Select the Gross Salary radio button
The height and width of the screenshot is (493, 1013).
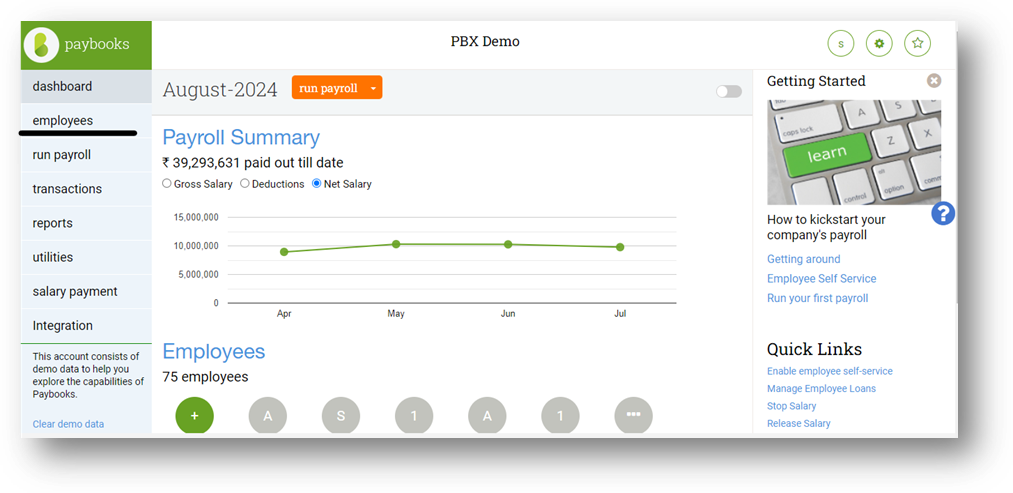coord(167,184)
